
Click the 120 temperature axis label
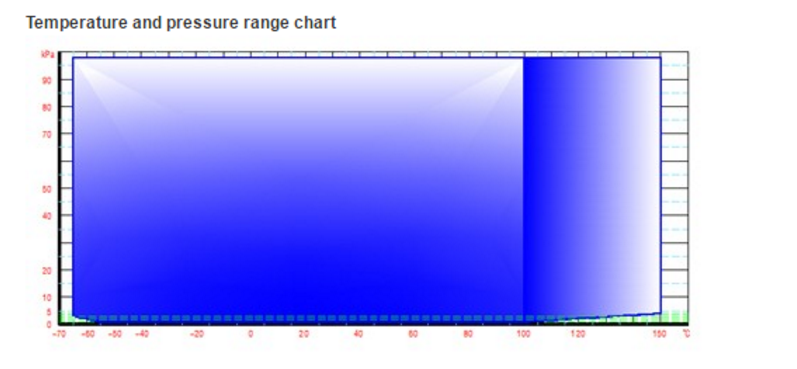tap(578, 334)
